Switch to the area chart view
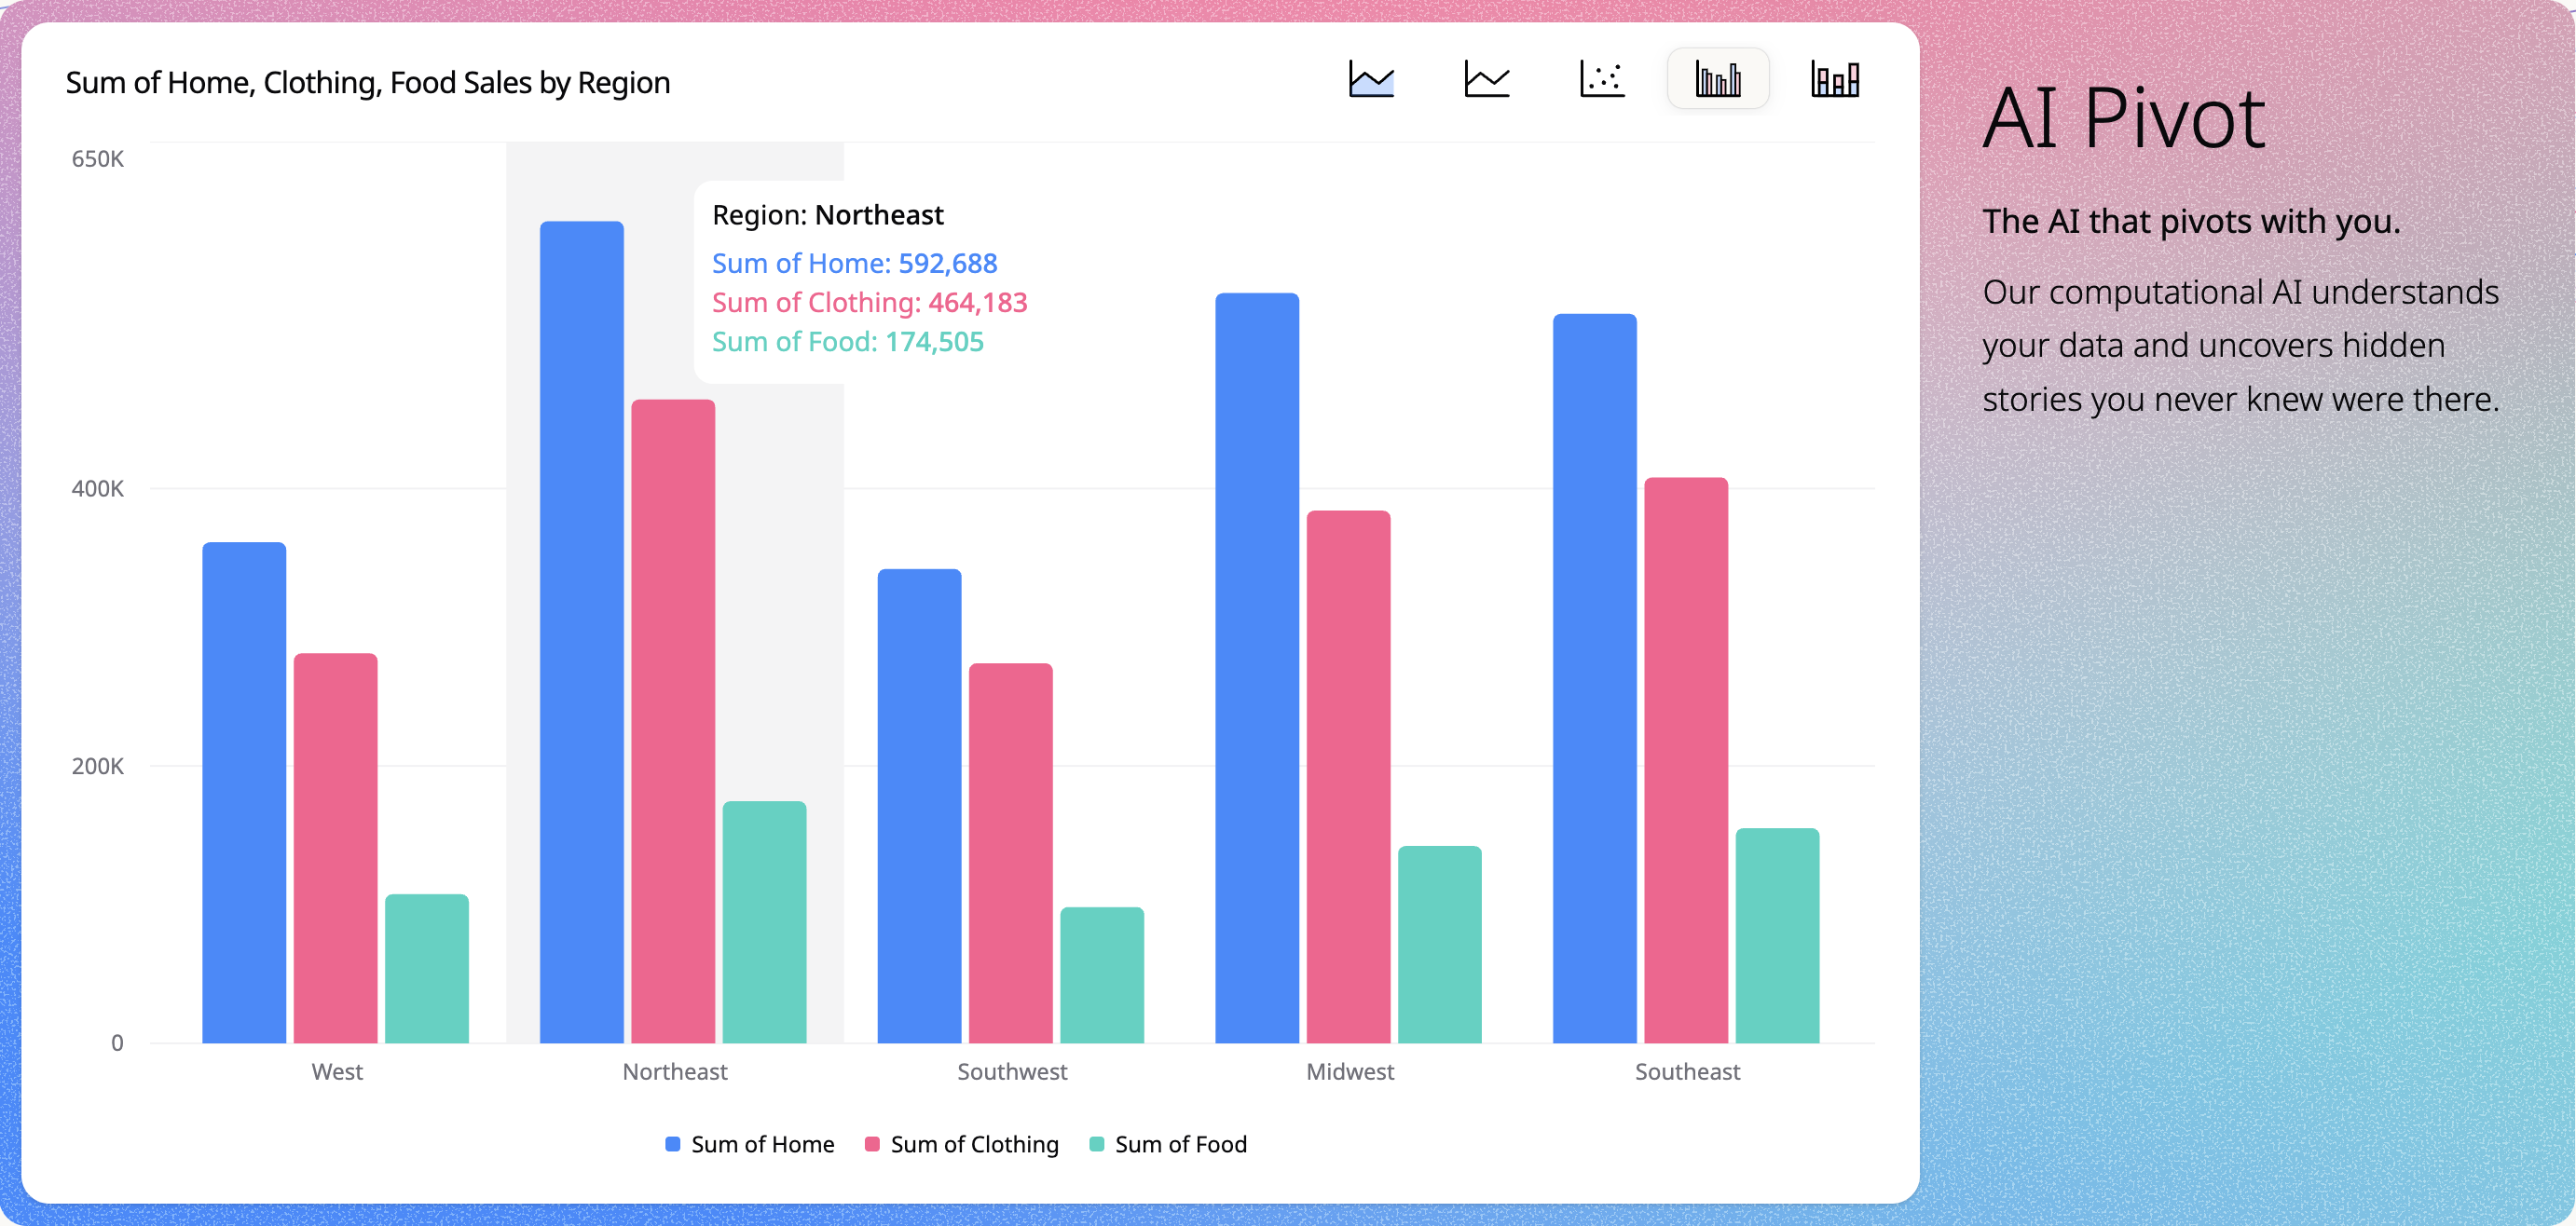2576x1226 pixels. pos(1370,80)
